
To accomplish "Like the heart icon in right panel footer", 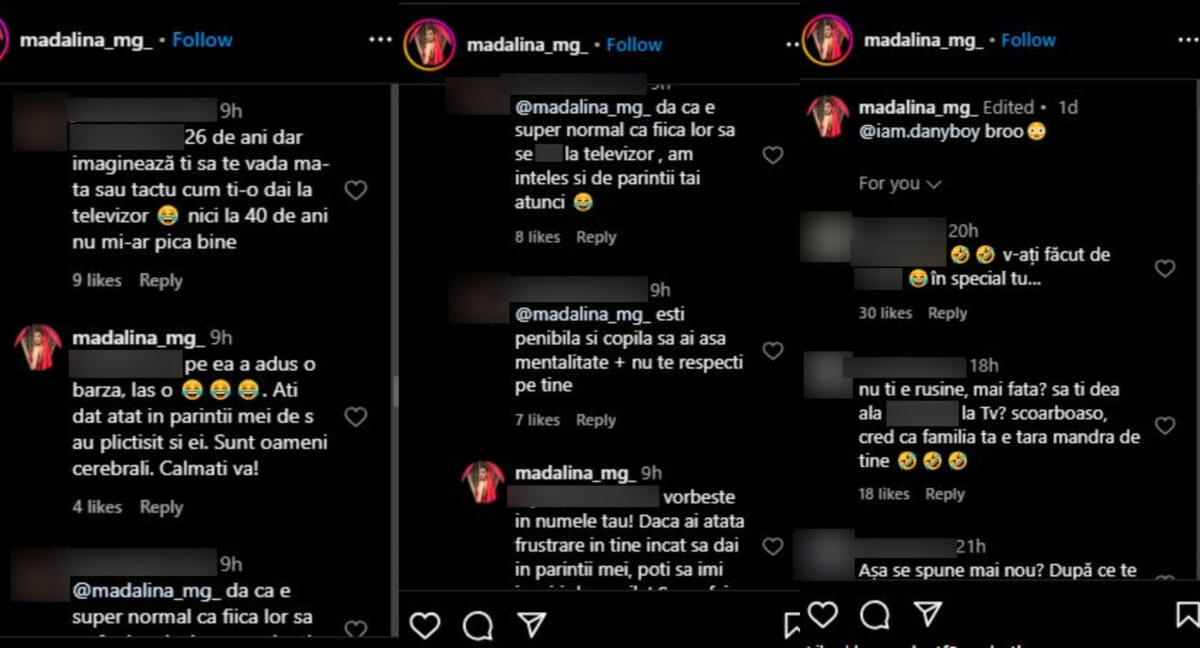I will 822,613.
